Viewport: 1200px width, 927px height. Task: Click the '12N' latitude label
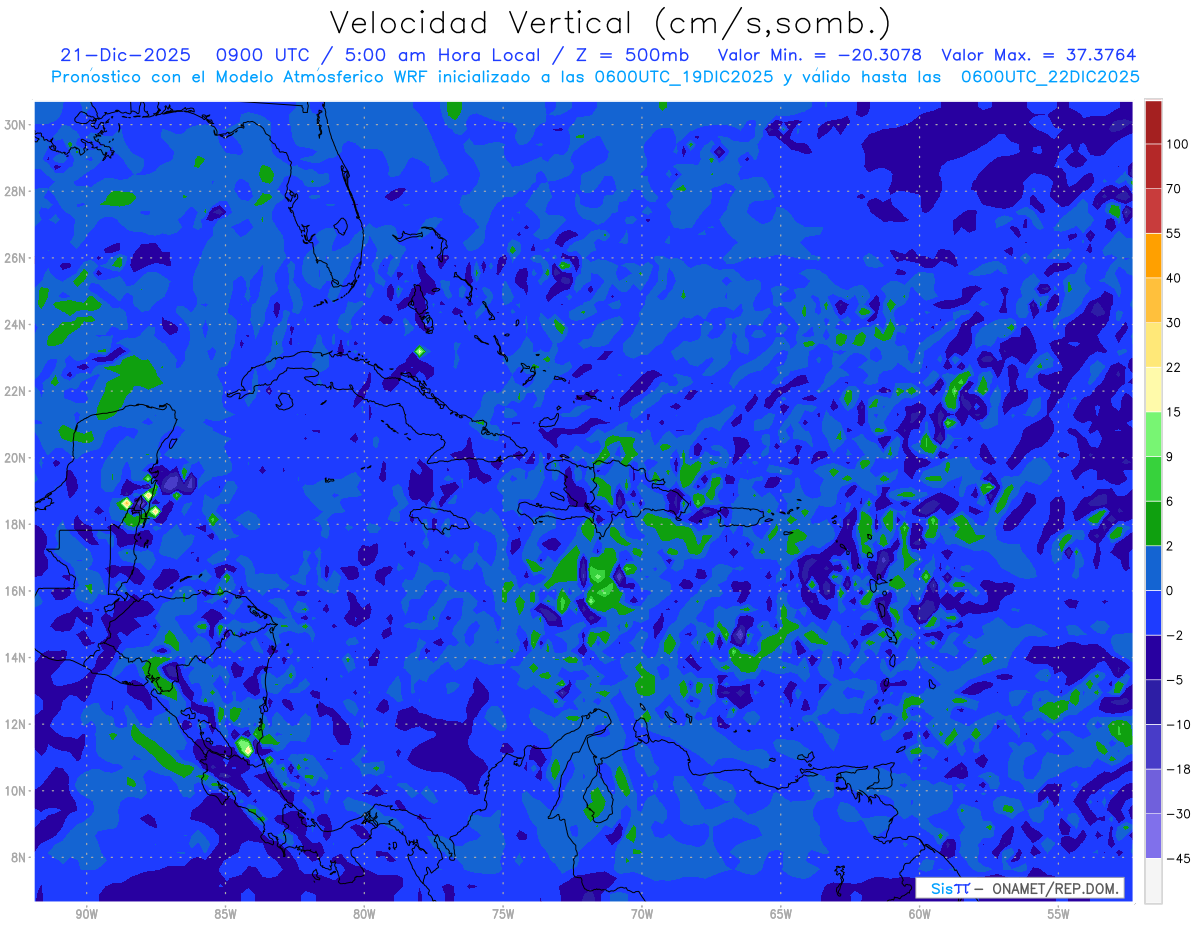click(x=17, y=724)
